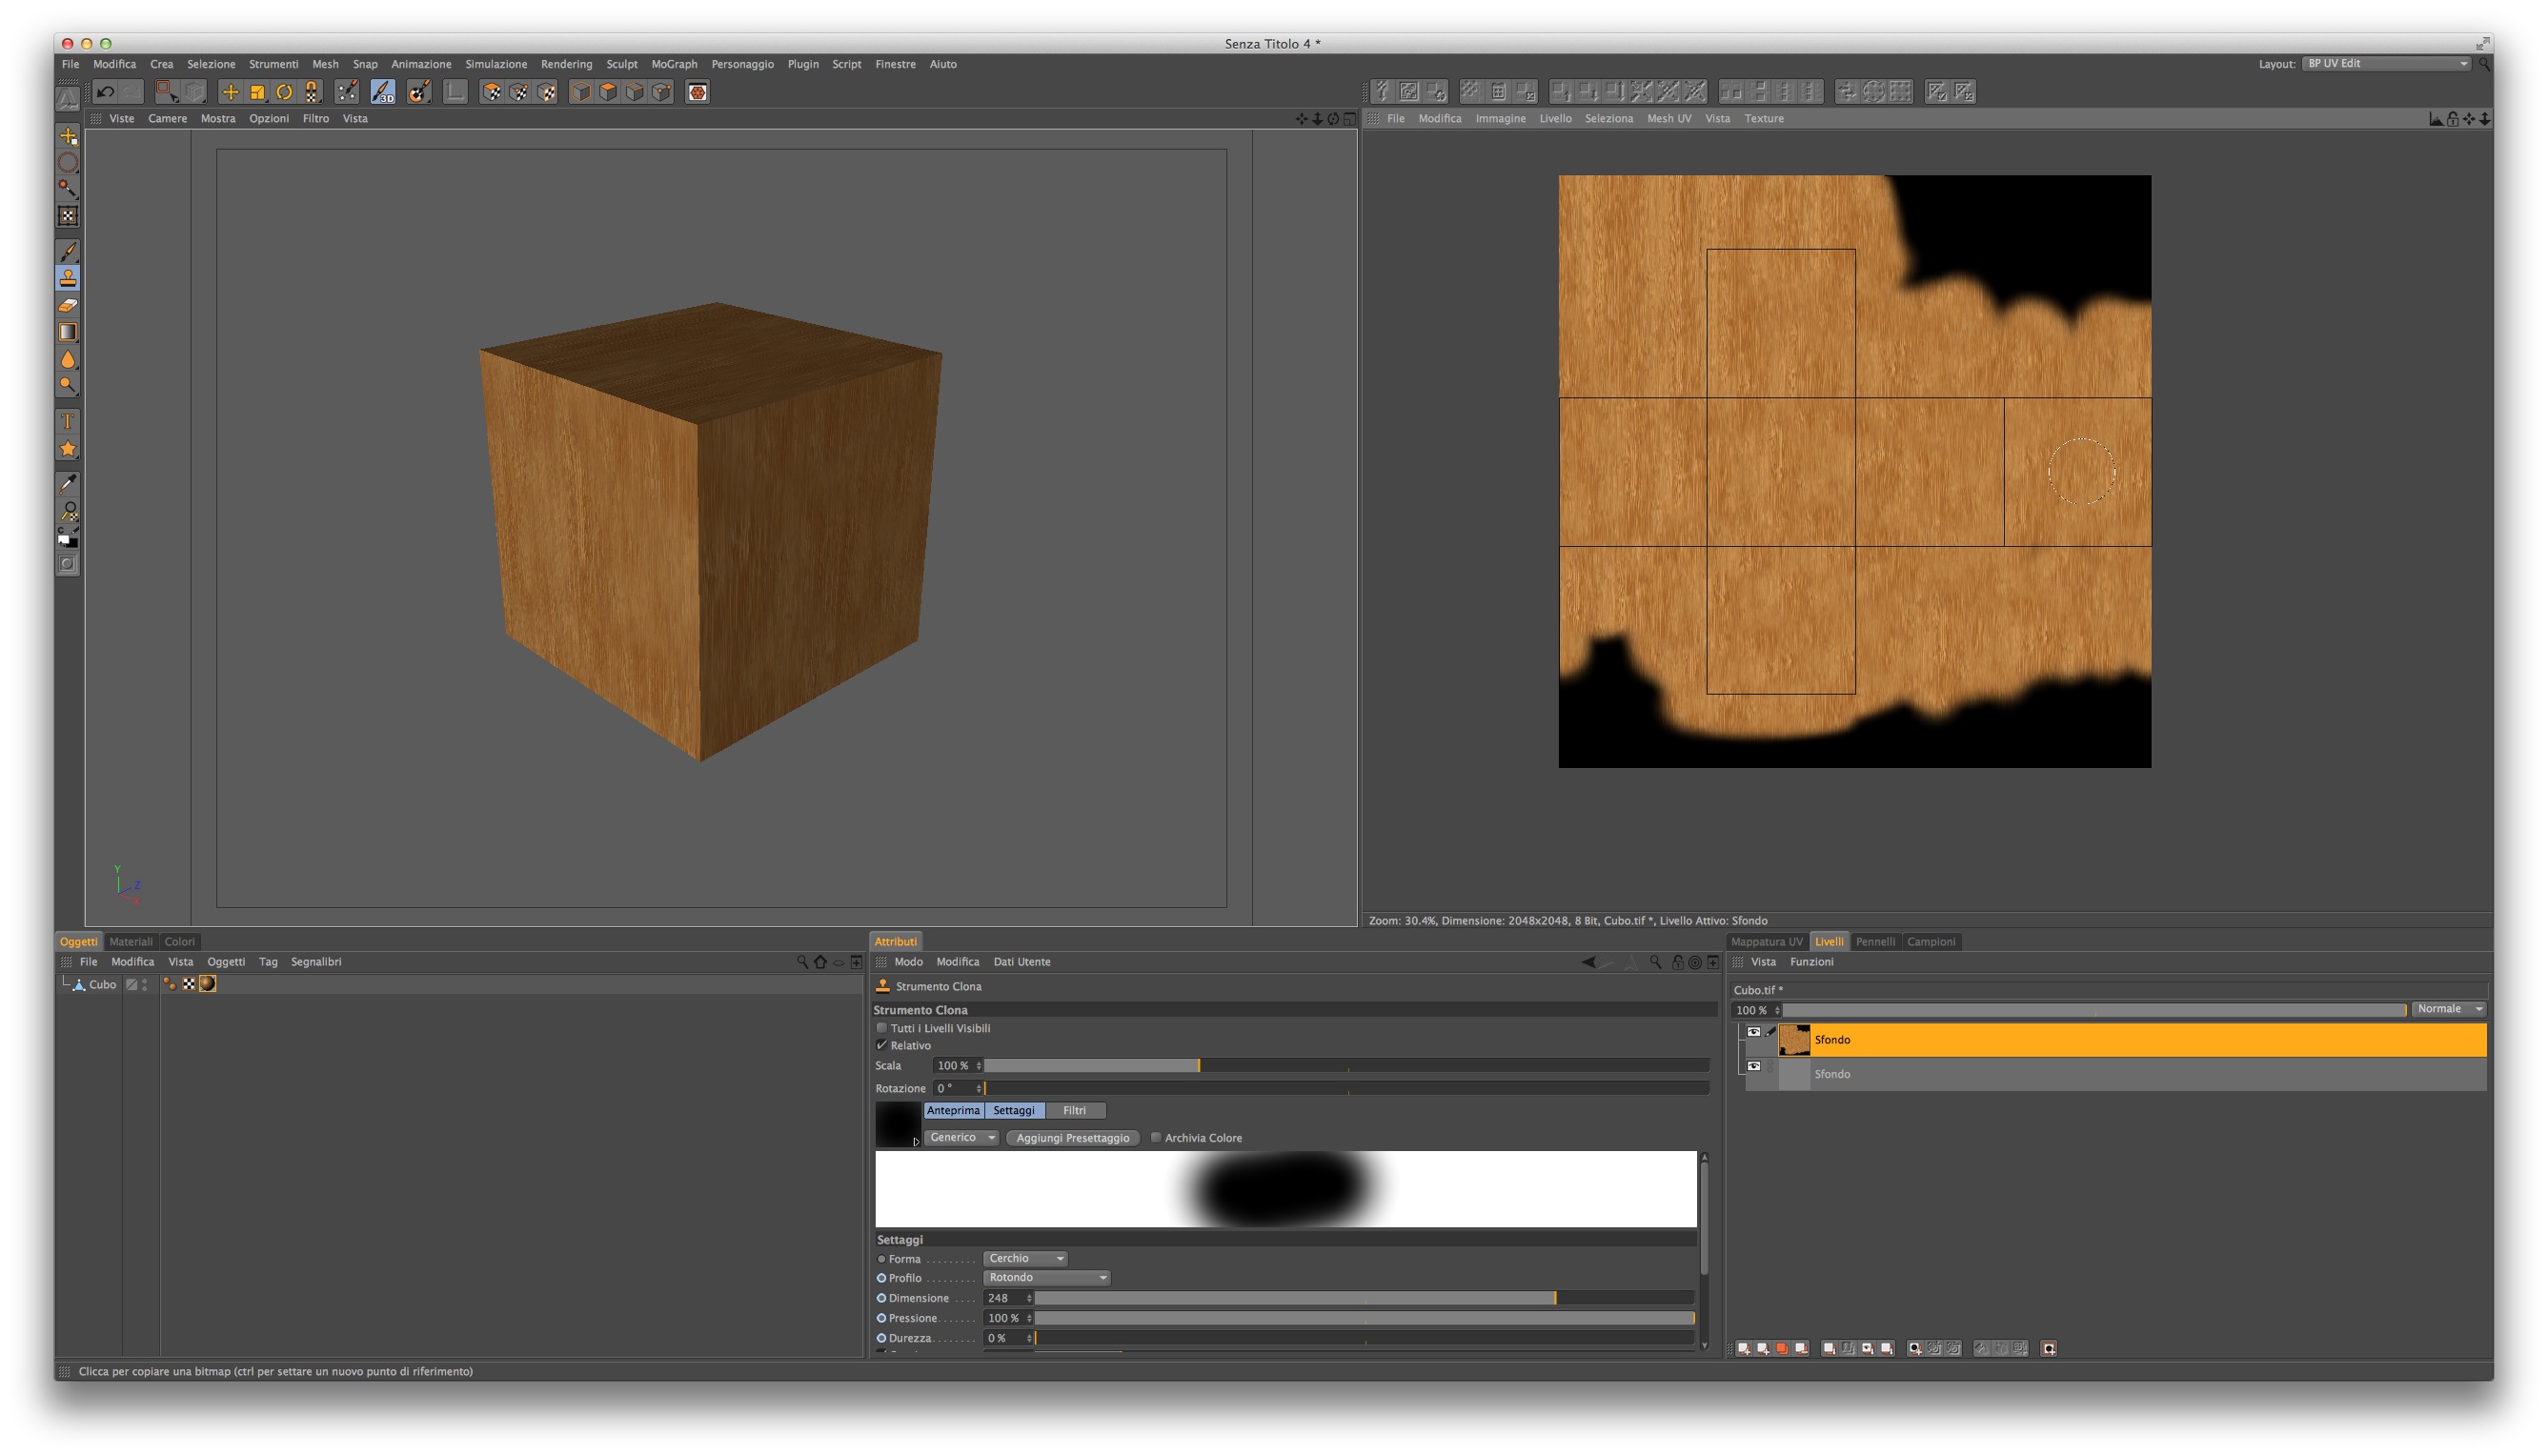Select the Eyedropper tool

tap(68, 484)
